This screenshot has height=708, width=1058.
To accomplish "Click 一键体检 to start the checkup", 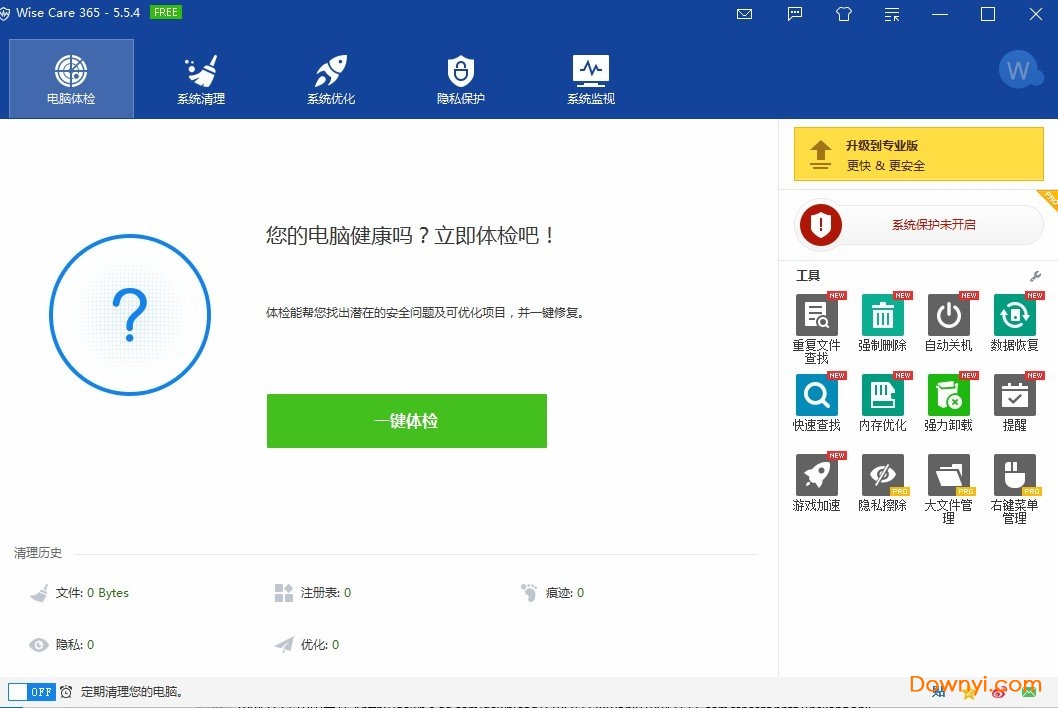I will click(407, 421).
